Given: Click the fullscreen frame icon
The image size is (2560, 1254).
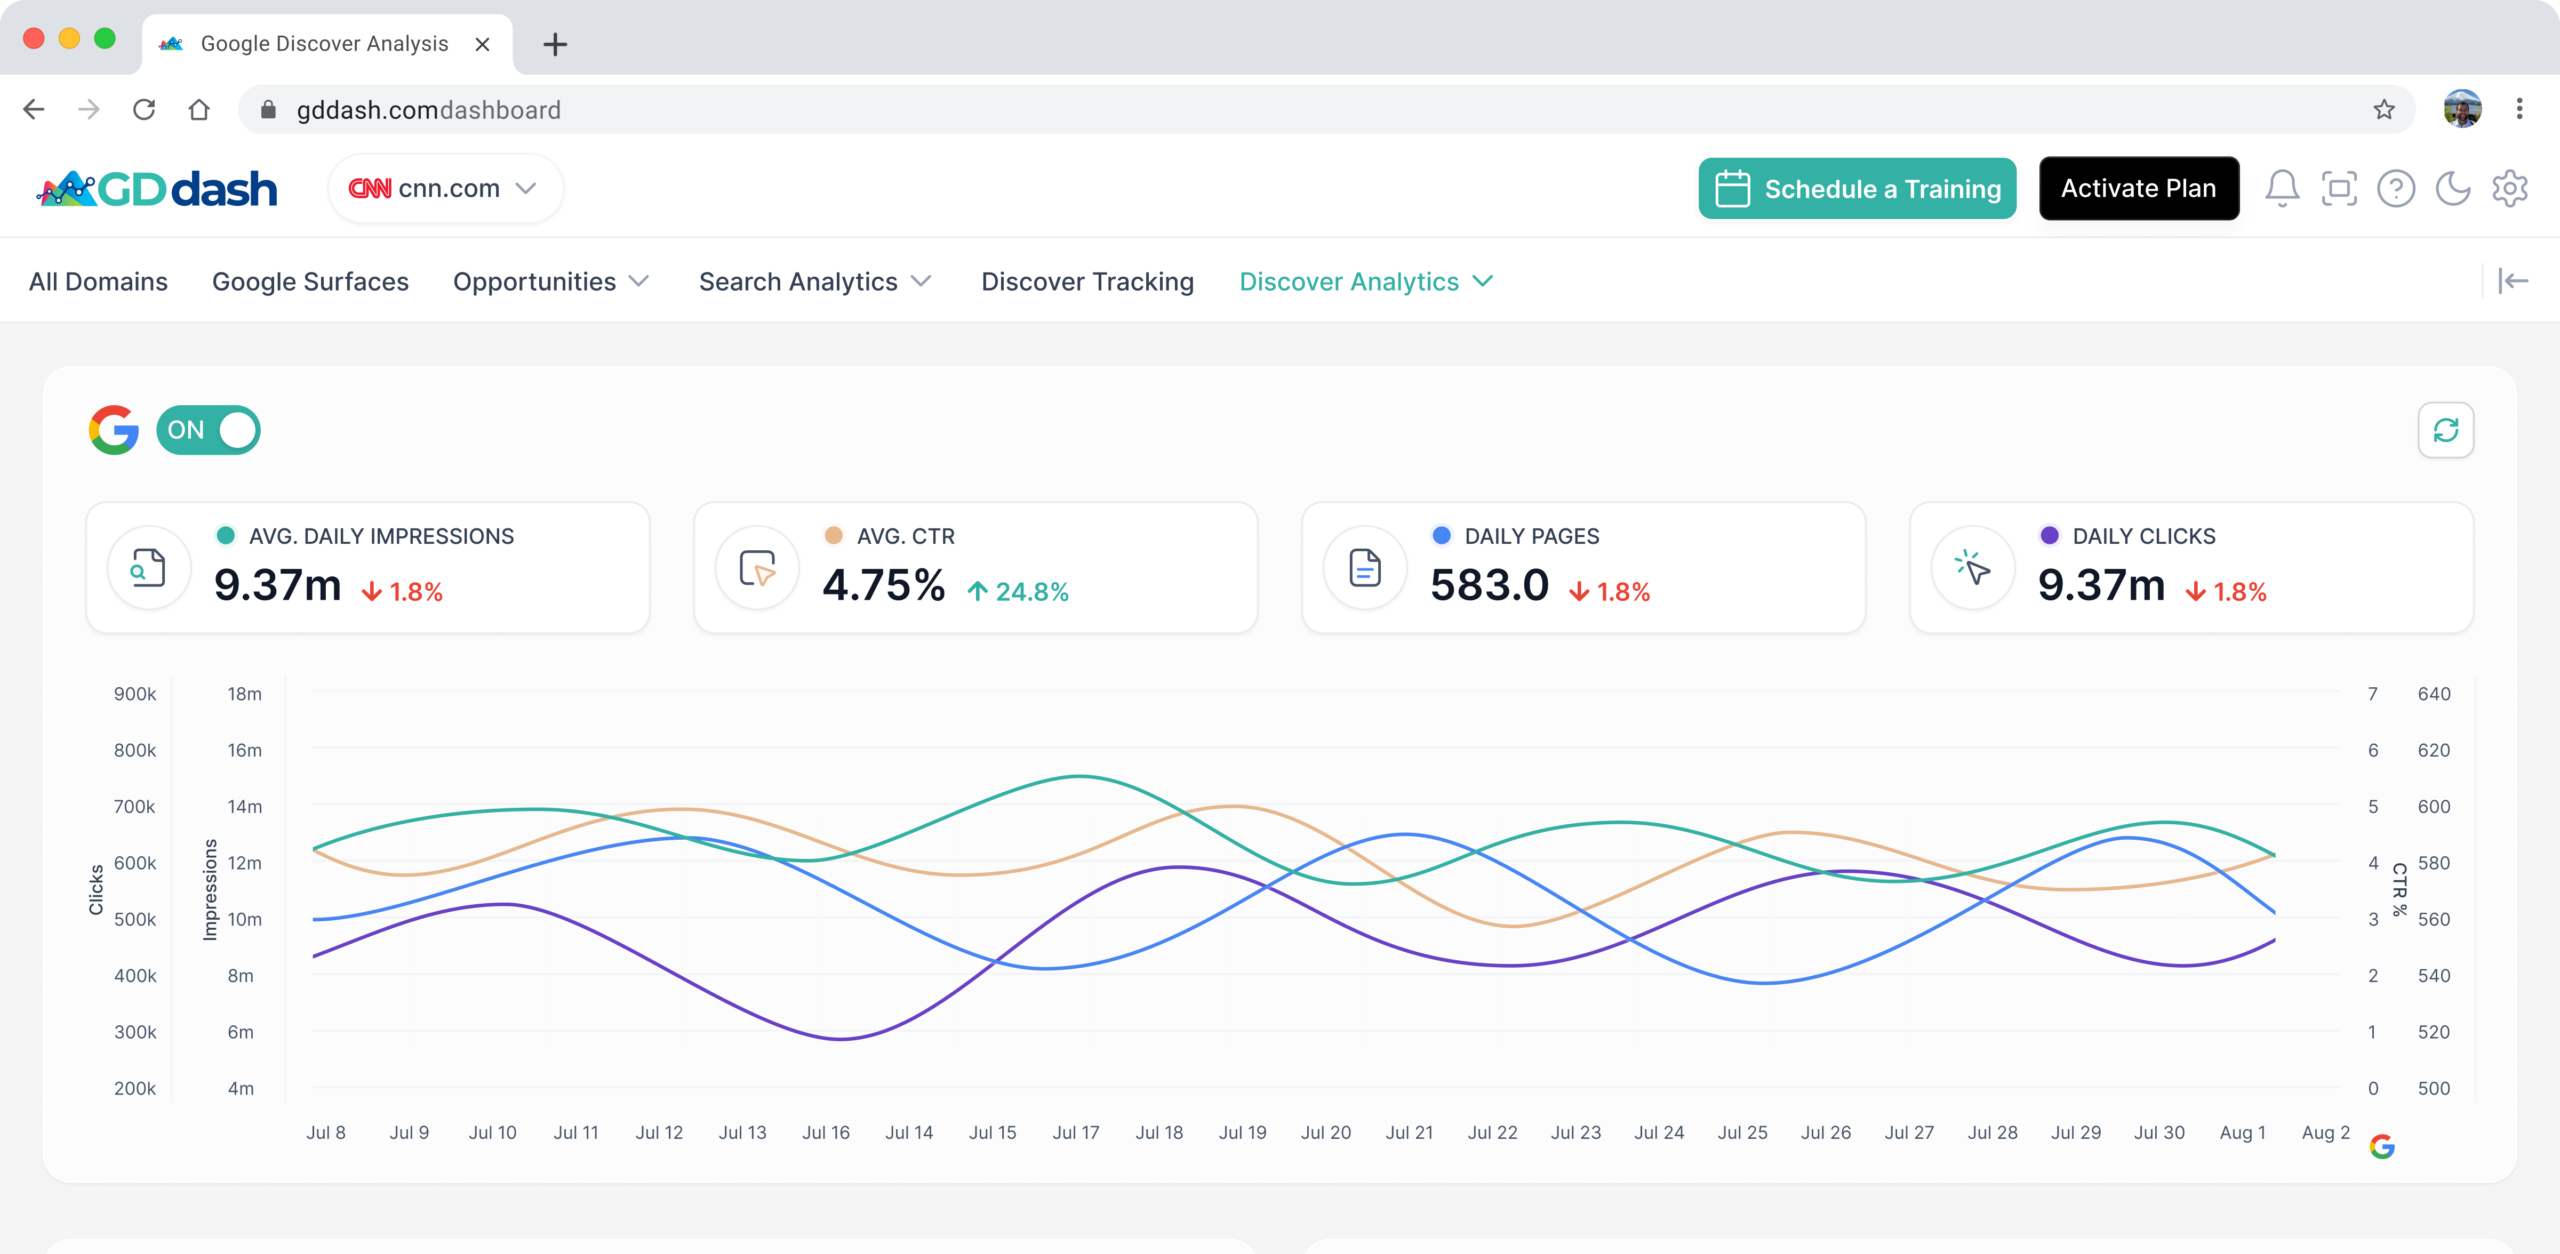Looking at the screenshot, I should tap(2339, 188).
